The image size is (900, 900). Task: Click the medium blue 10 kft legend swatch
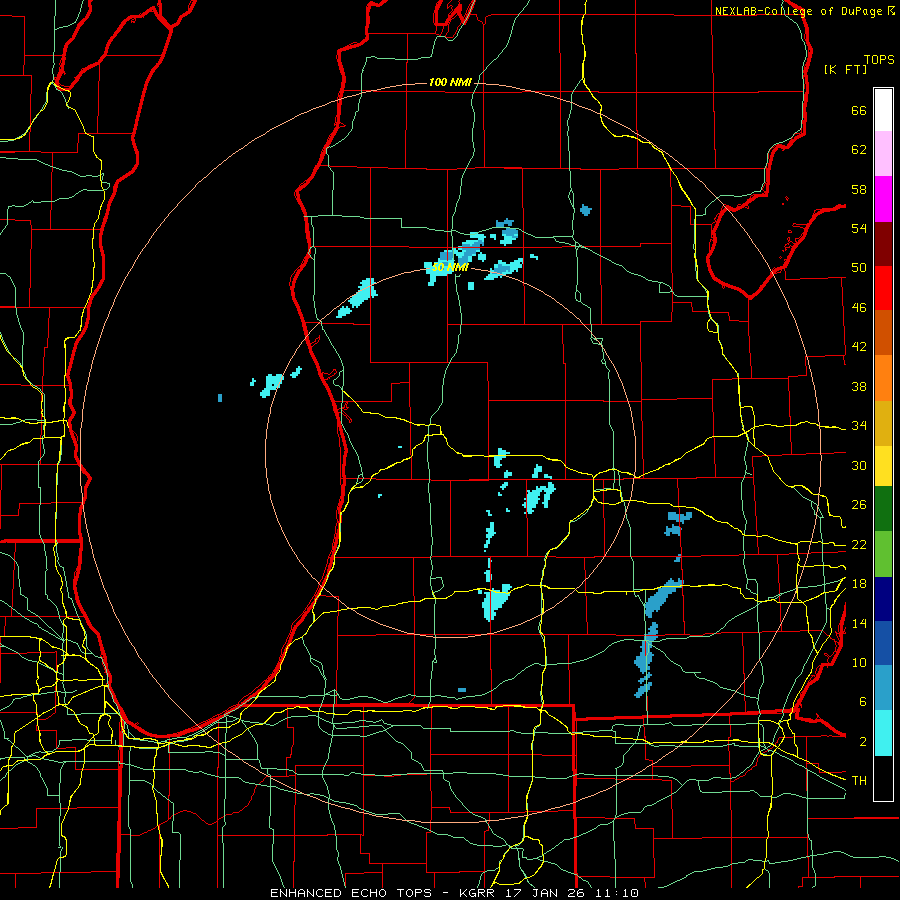(883, 644)
